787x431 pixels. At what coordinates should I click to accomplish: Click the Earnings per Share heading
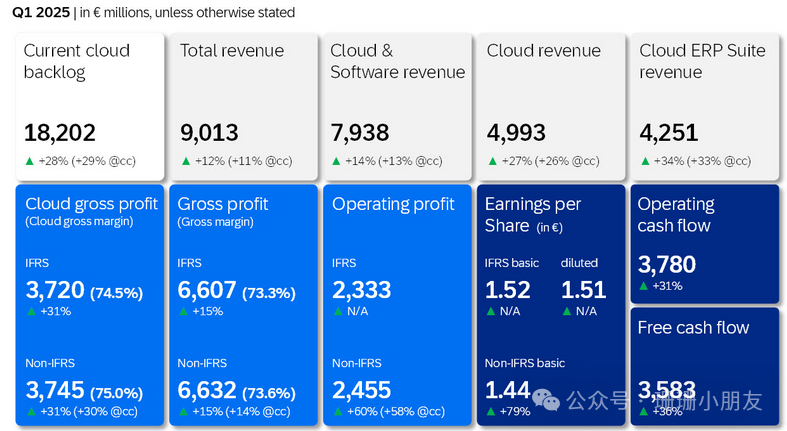[x=532, y=214]
